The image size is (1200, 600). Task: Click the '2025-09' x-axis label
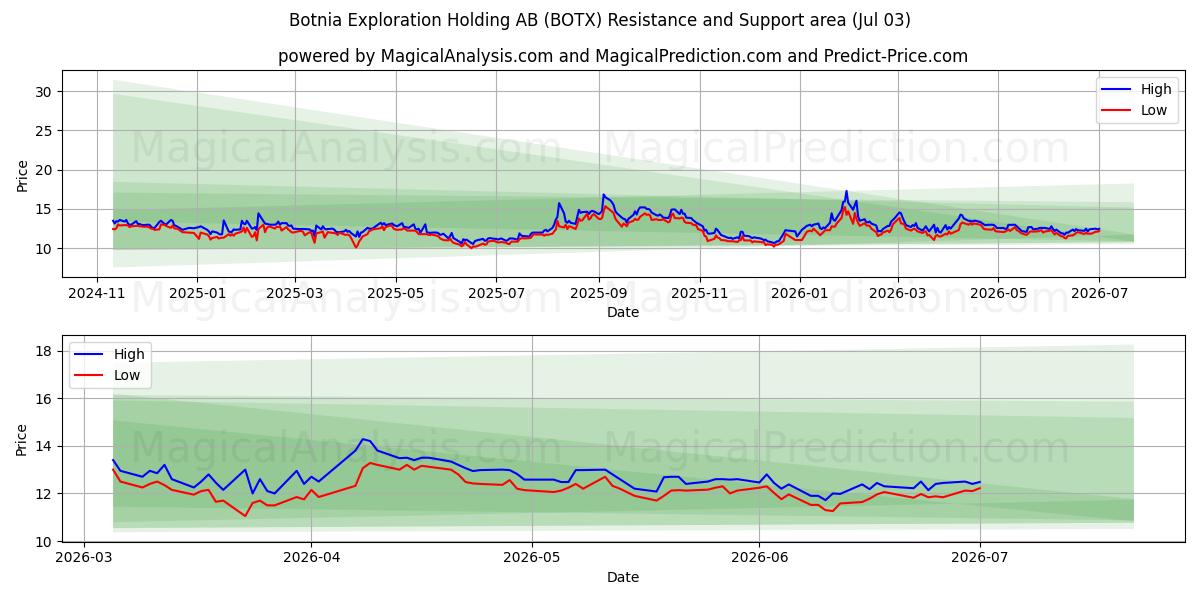pos(599,295)
